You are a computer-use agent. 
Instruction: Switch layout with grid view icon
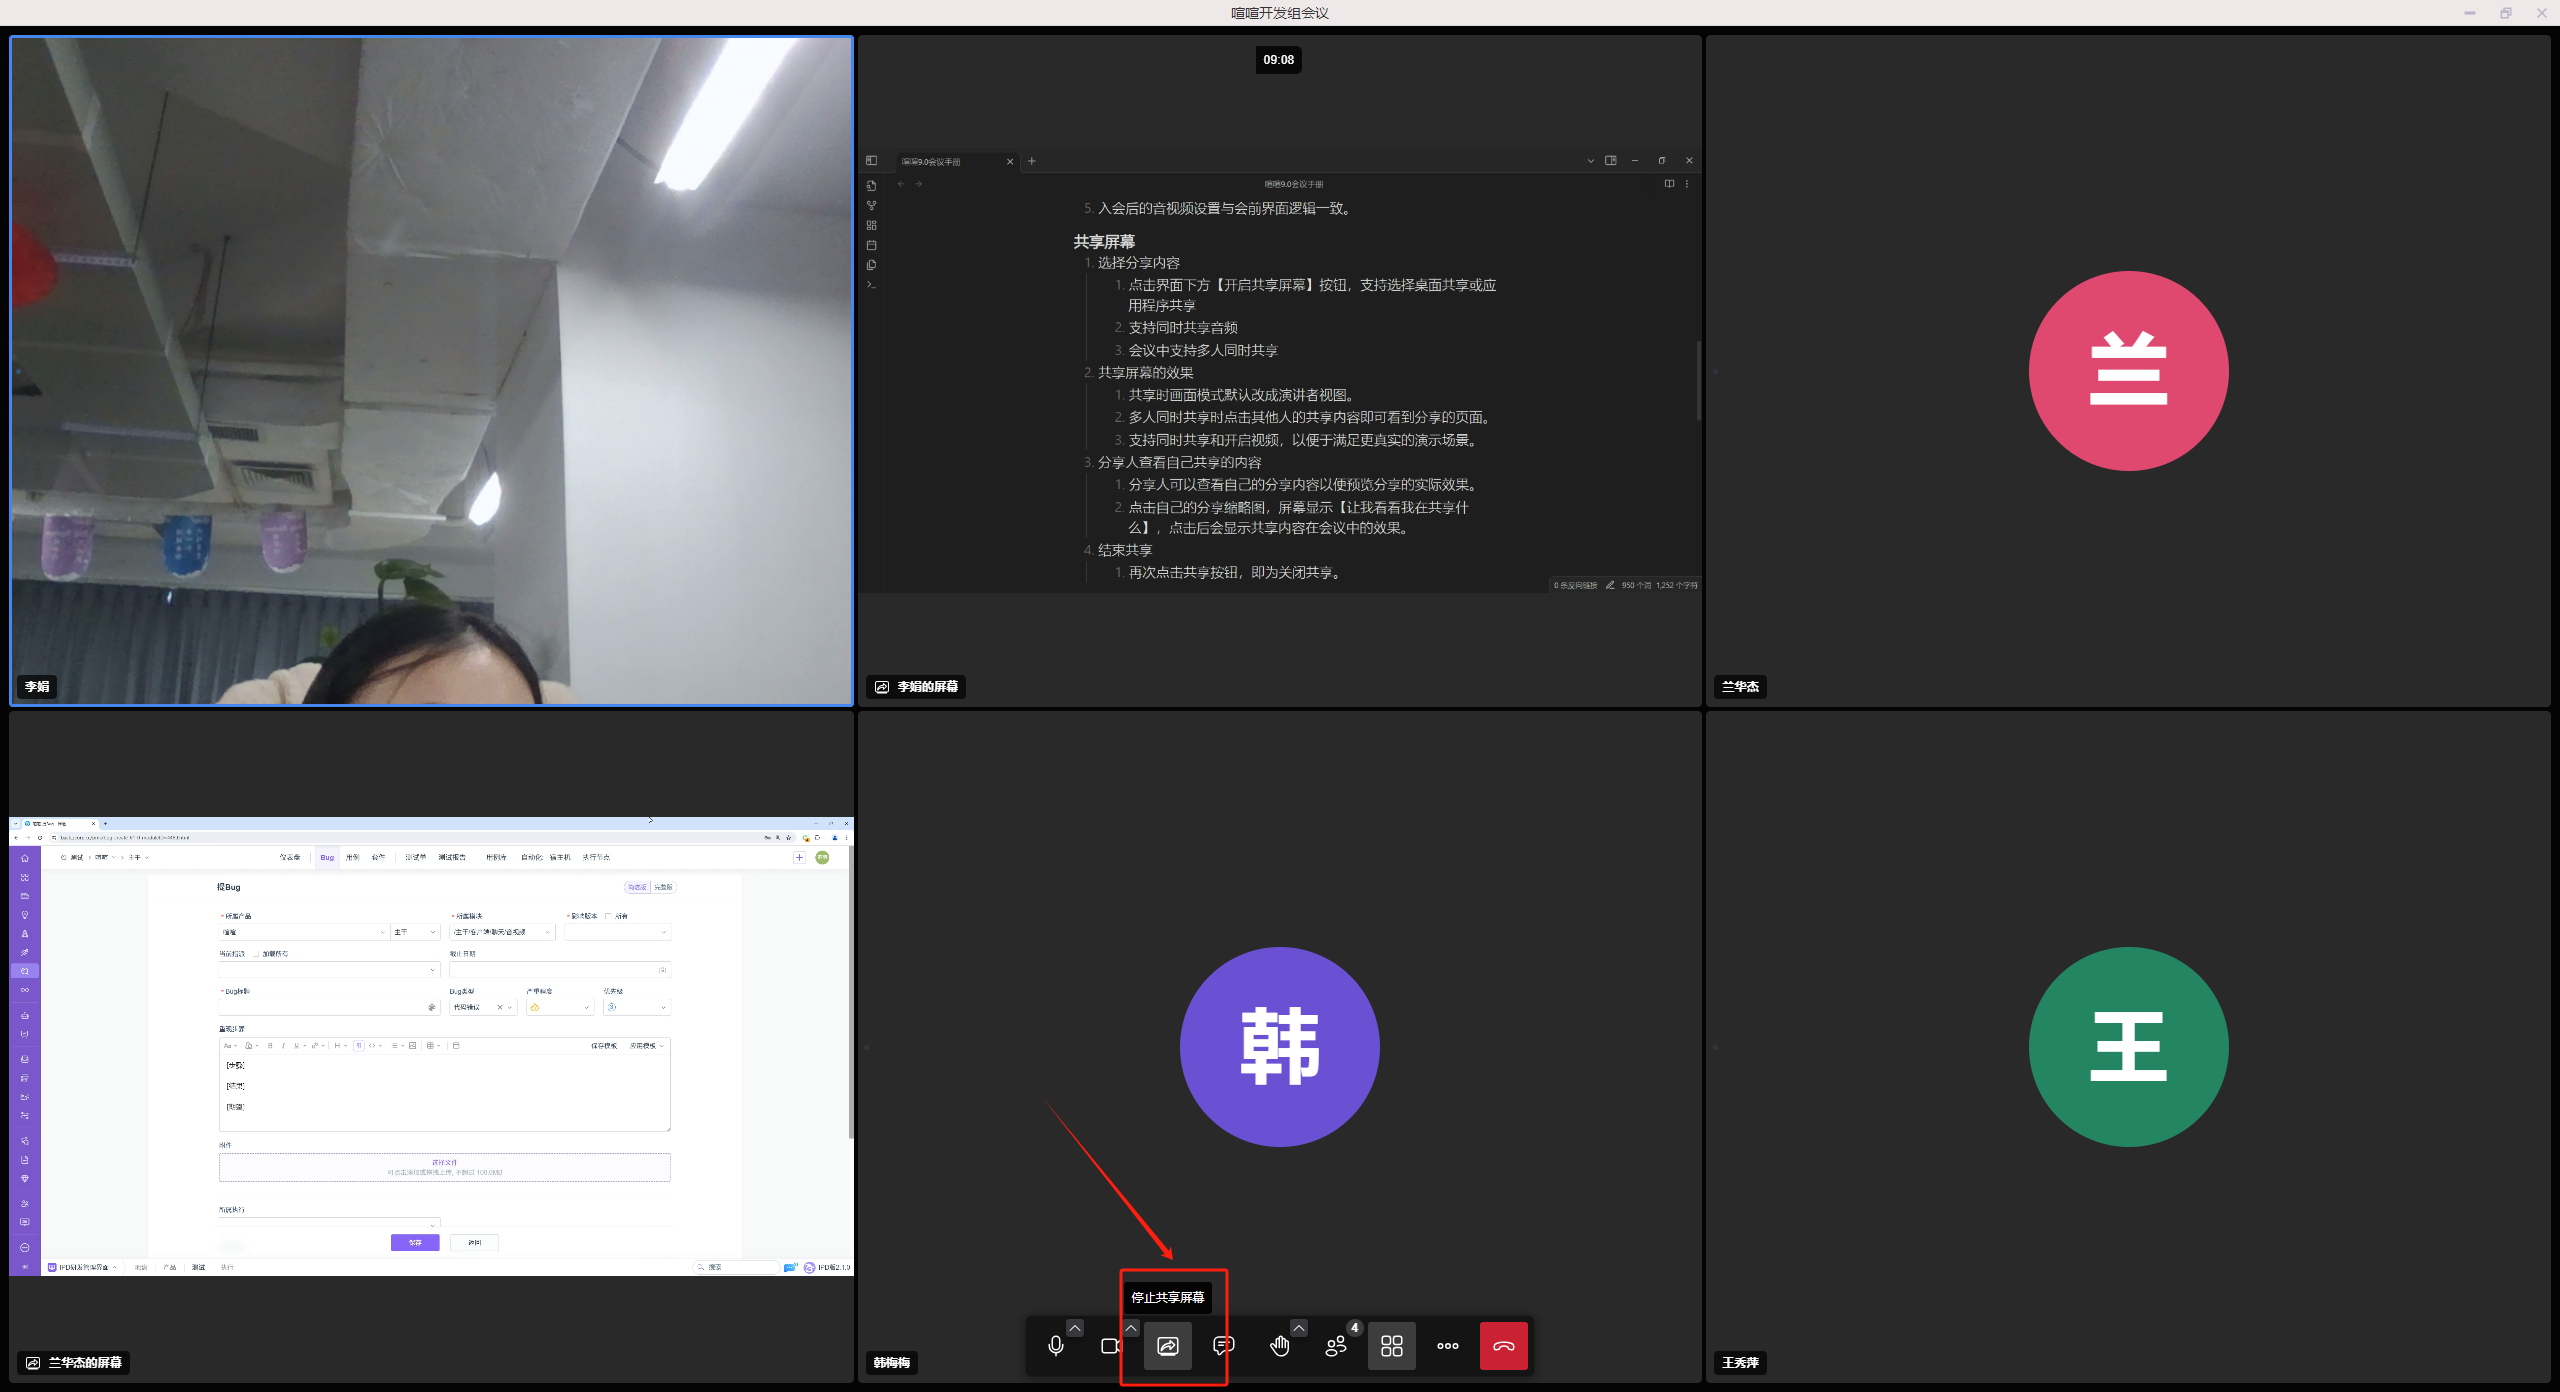(1391, 1346)
